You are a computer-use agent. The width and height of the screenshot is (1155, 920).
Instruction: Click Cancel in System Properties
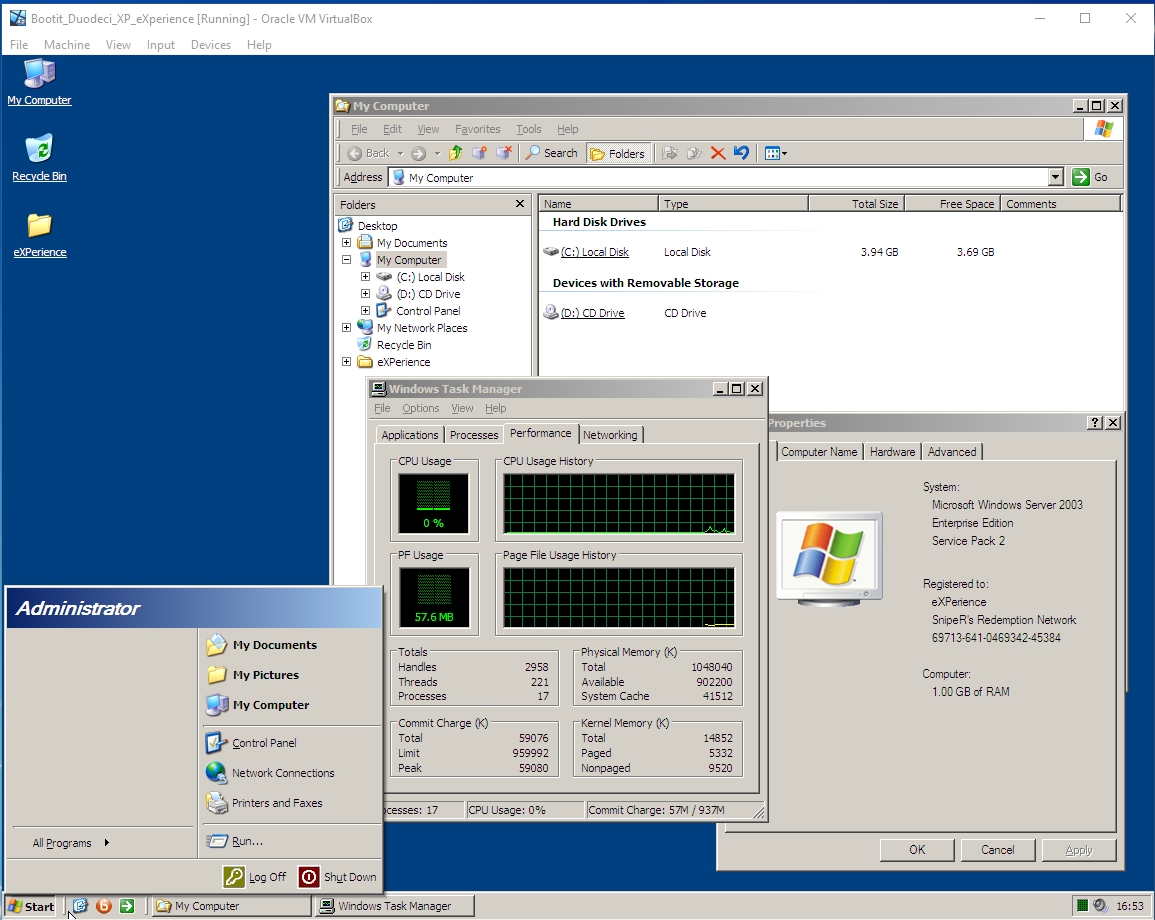(x=997, y=849)
